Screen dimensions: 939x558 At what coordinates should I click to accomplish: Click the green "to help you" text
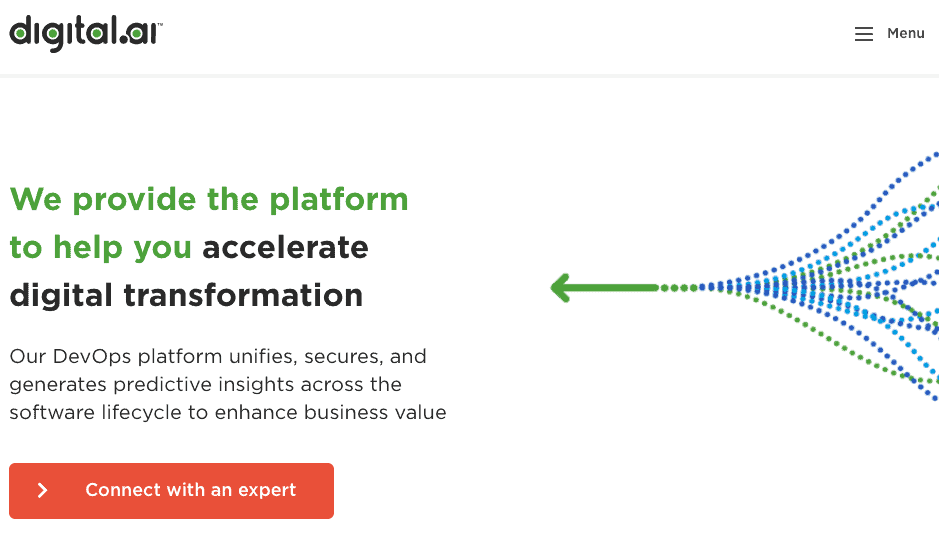pyautogui.click(x=101, y=247)
